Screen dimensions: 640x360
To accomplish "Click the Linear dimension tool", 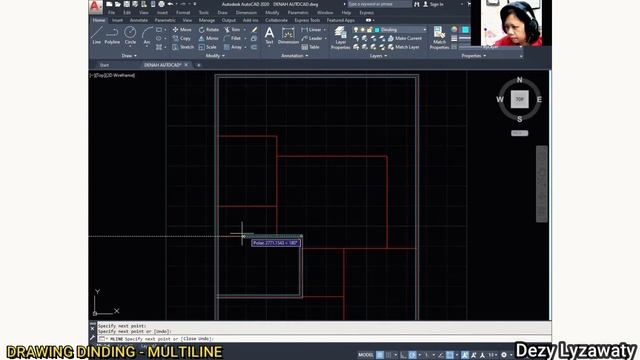I will (312, 30).
